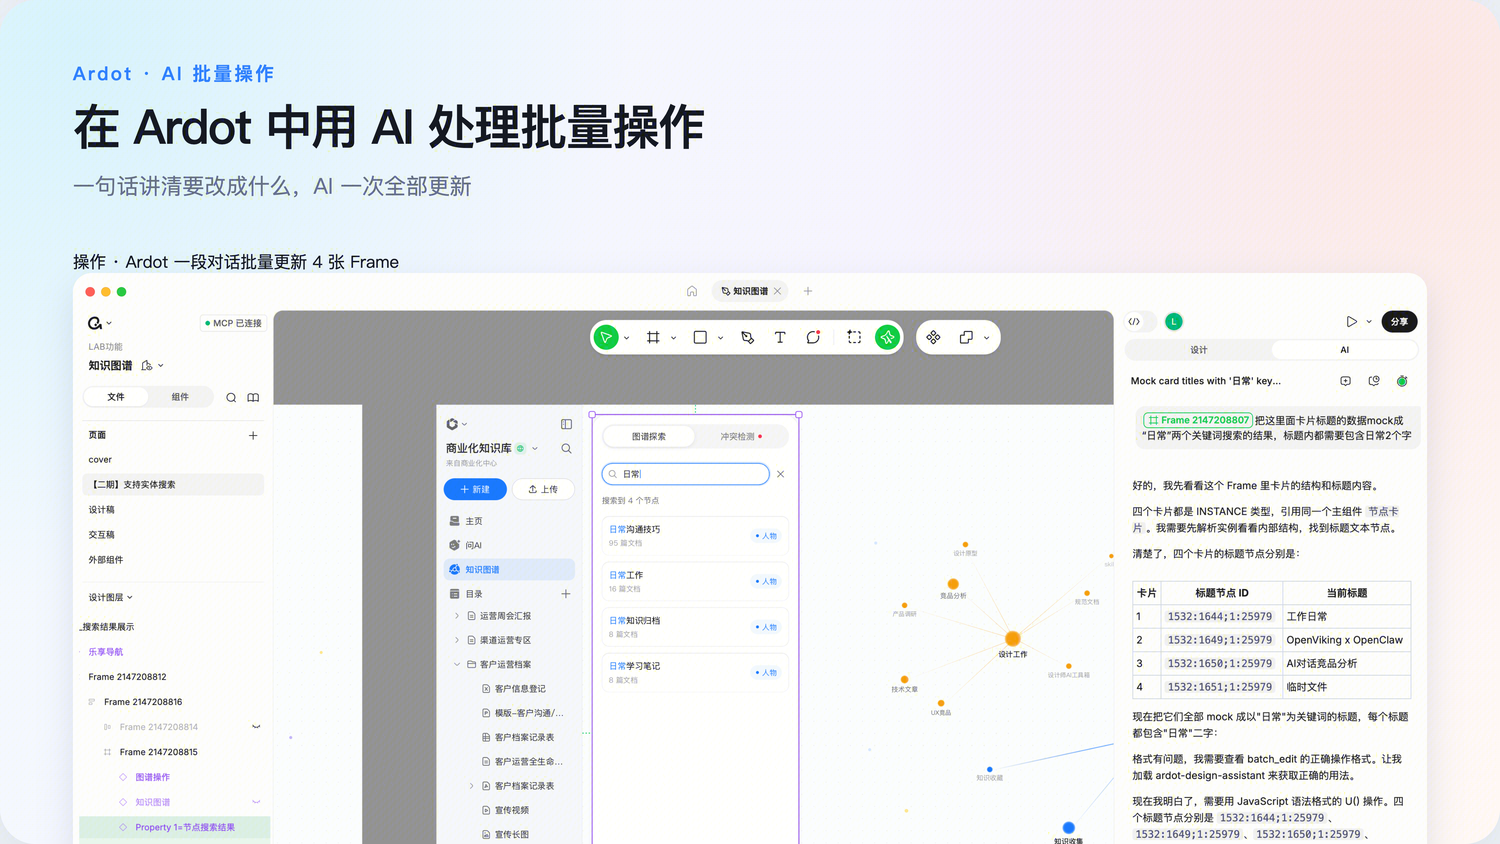Select the Pen tool
Screen dimensions: 1500x844
[x=747, y=338]
